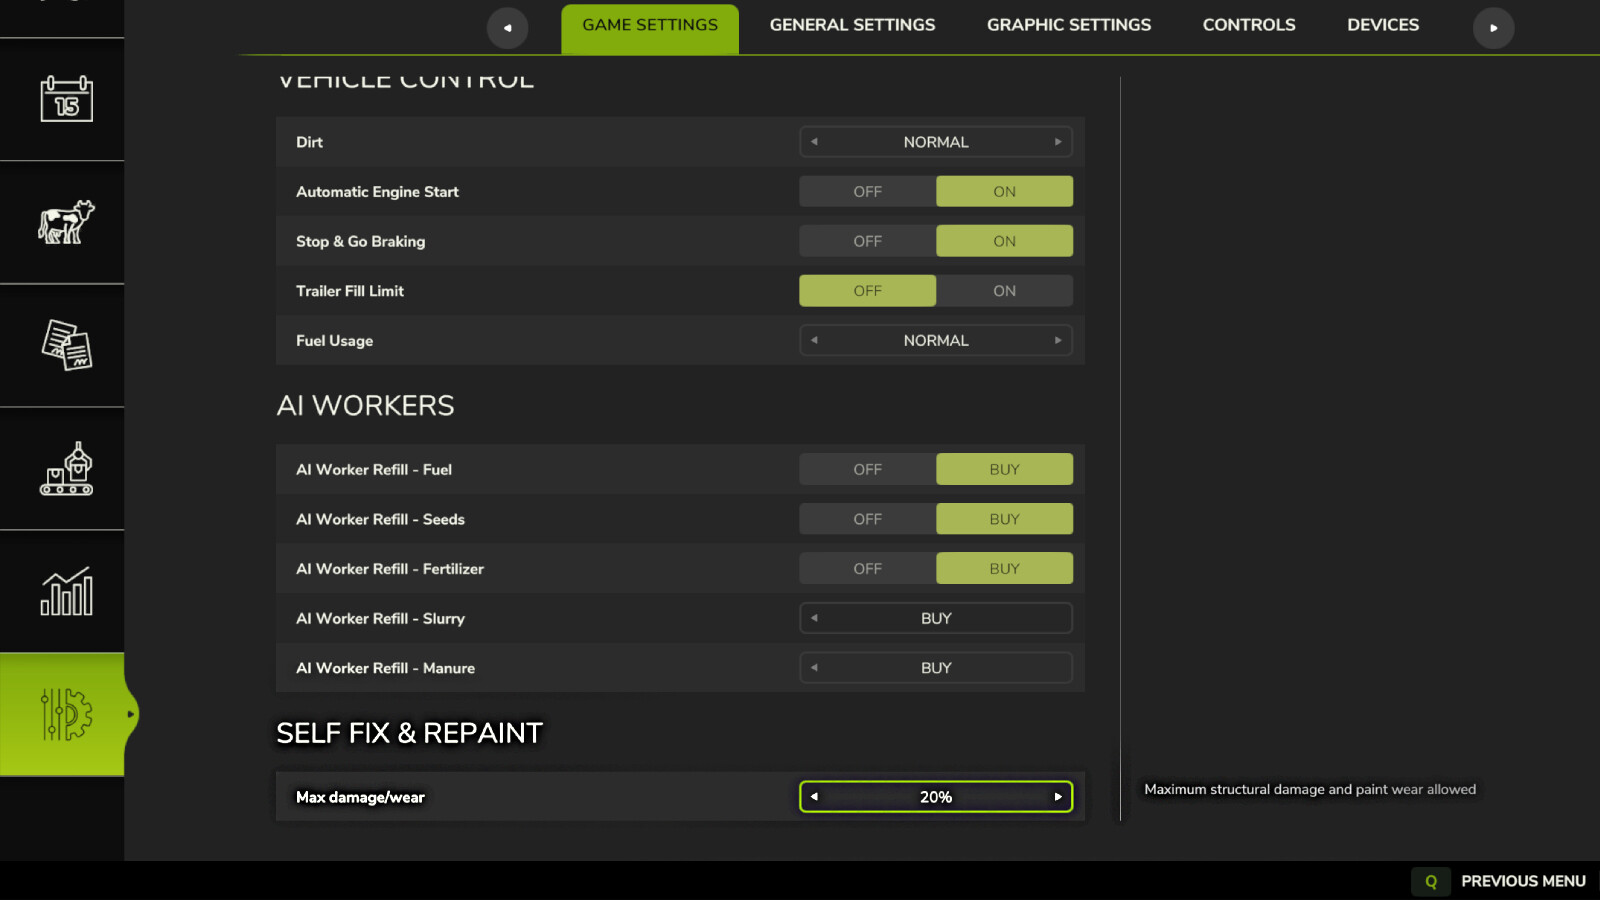Set AI Worker Refill Fuel to Off
1600x900 pixels.
[x=867, y=470]
